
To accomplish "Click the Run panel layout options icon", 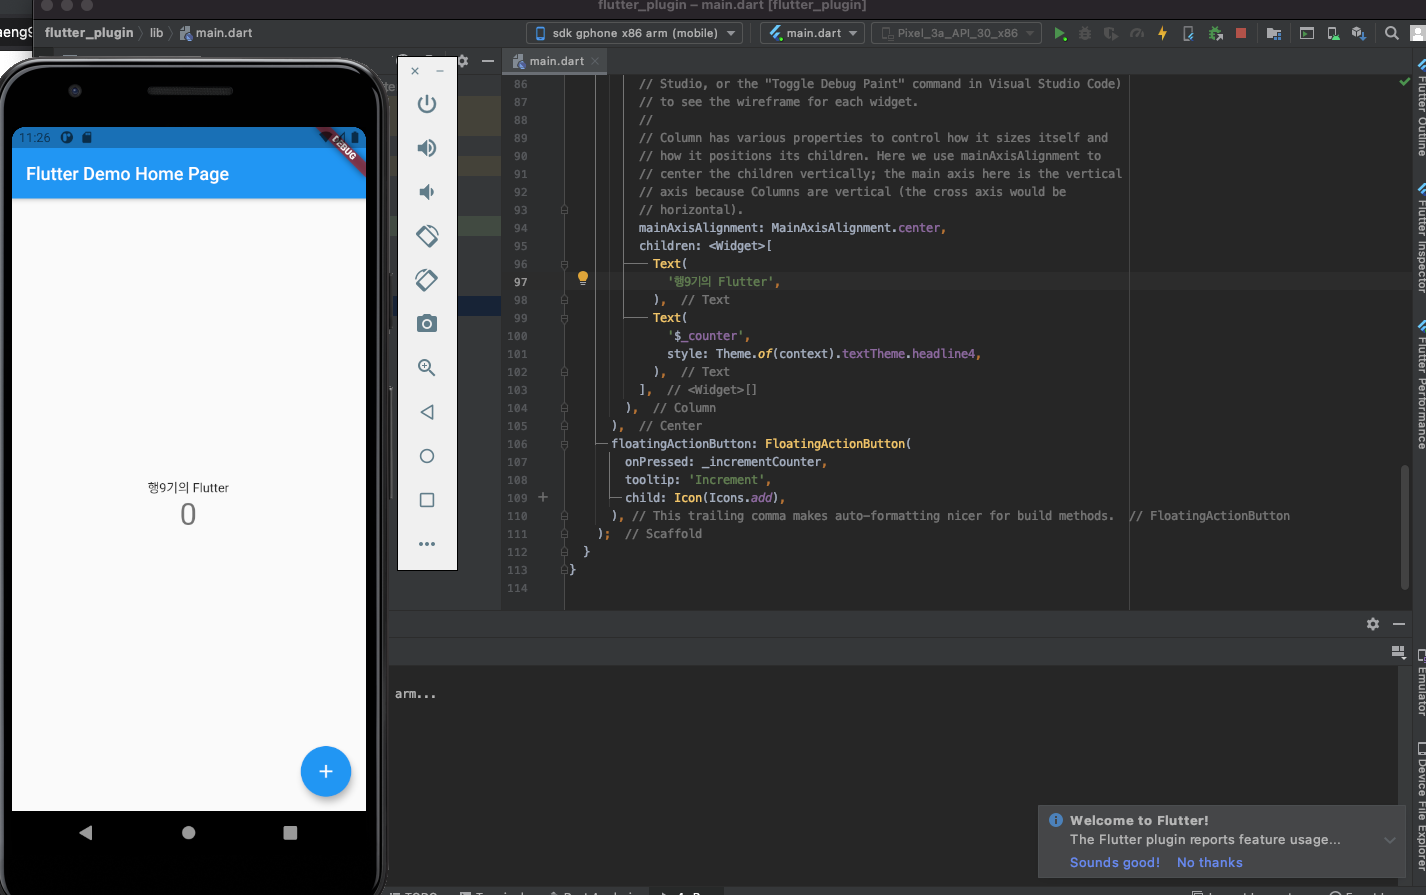I will click(x=1399, y=652).
